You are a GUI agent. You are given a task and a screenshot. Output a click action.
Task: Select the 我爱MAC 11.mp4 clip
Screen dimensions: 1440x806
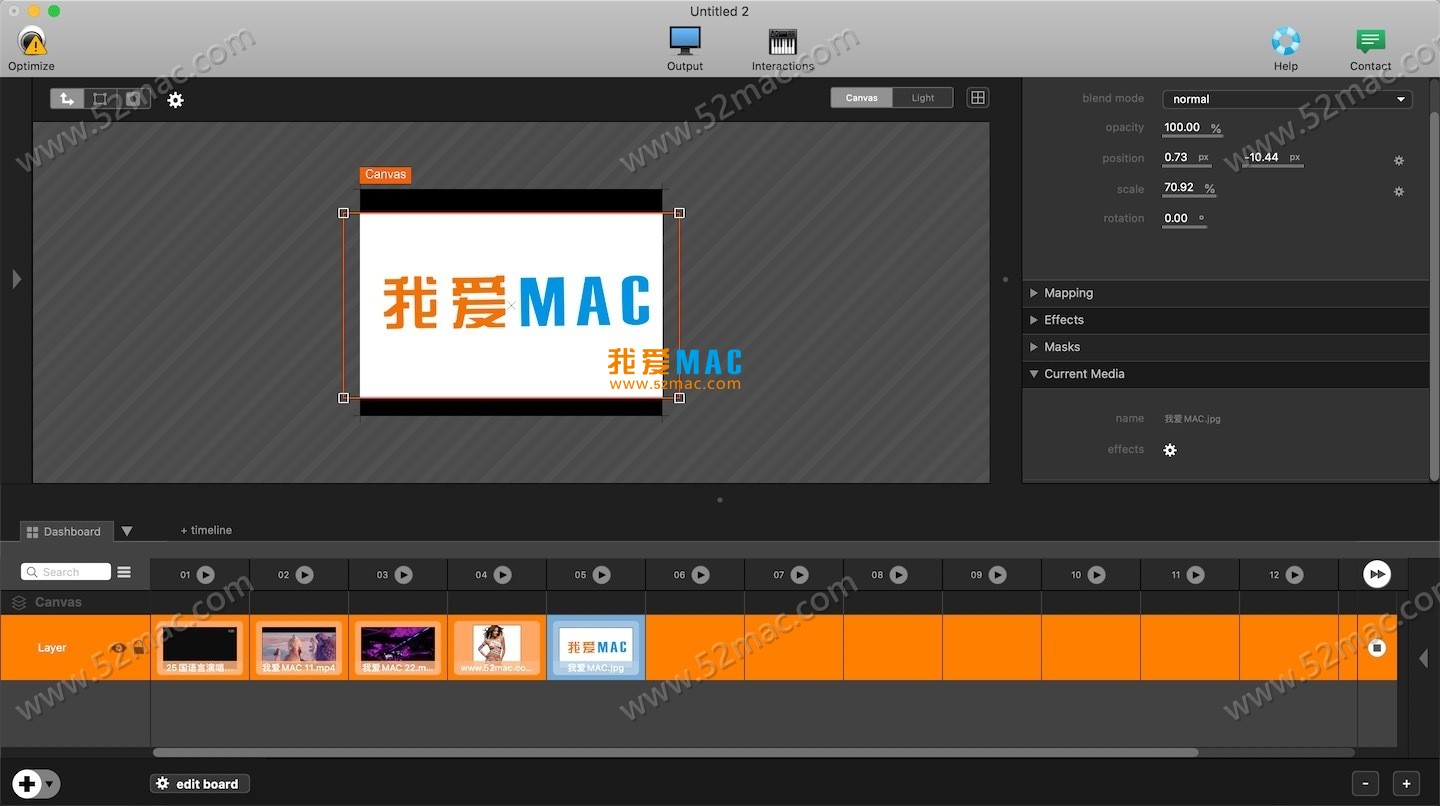tap(299, 648)
